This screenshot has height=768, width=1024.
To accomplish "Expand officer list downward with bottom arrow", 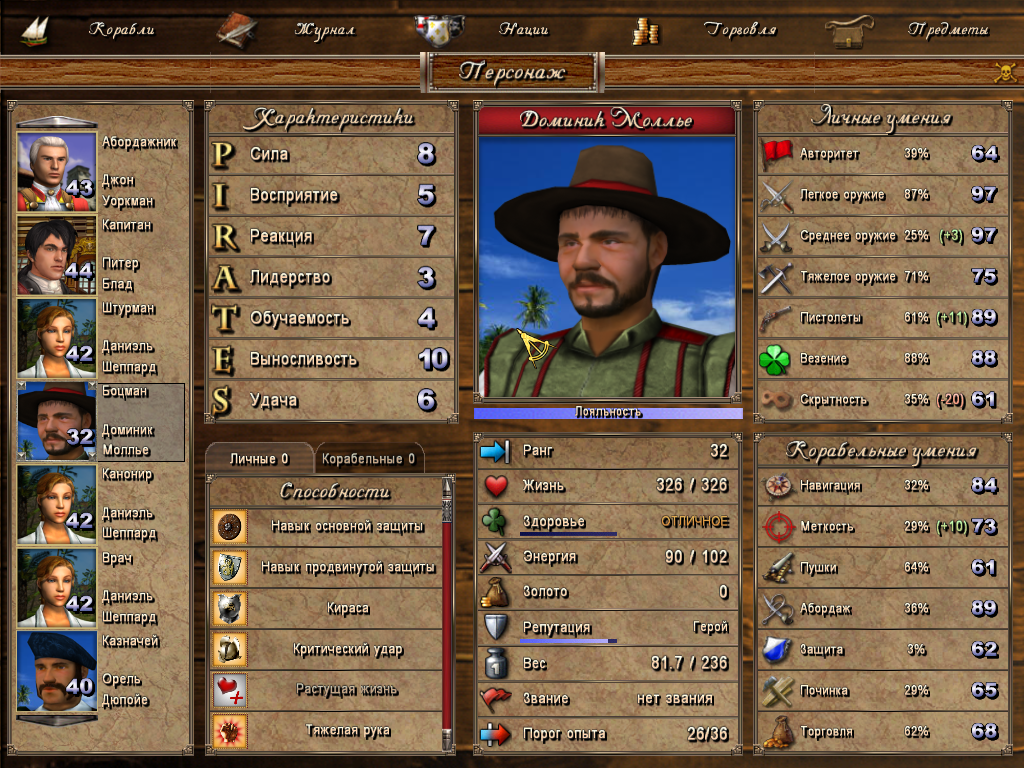I will [x=57, y=720].
